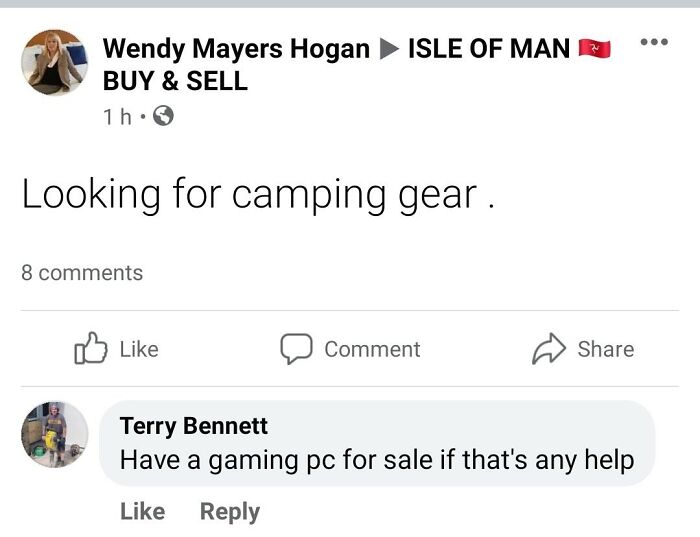Like Terry Bennett's gaming pc comment
This screenshot has width=700, height=537.
[142, 511]
